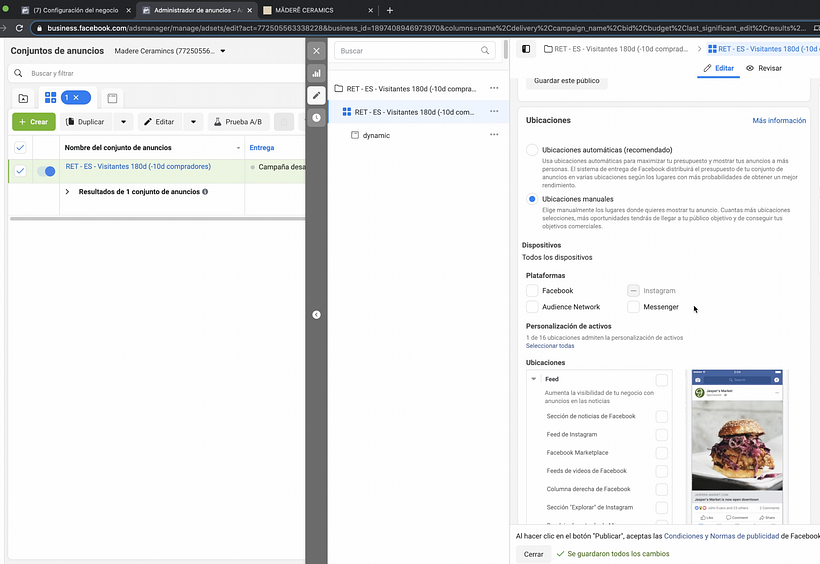820x564 pixels.
Task: Check Sección de noticias de Facebook placement
Action: coord(662,416)
